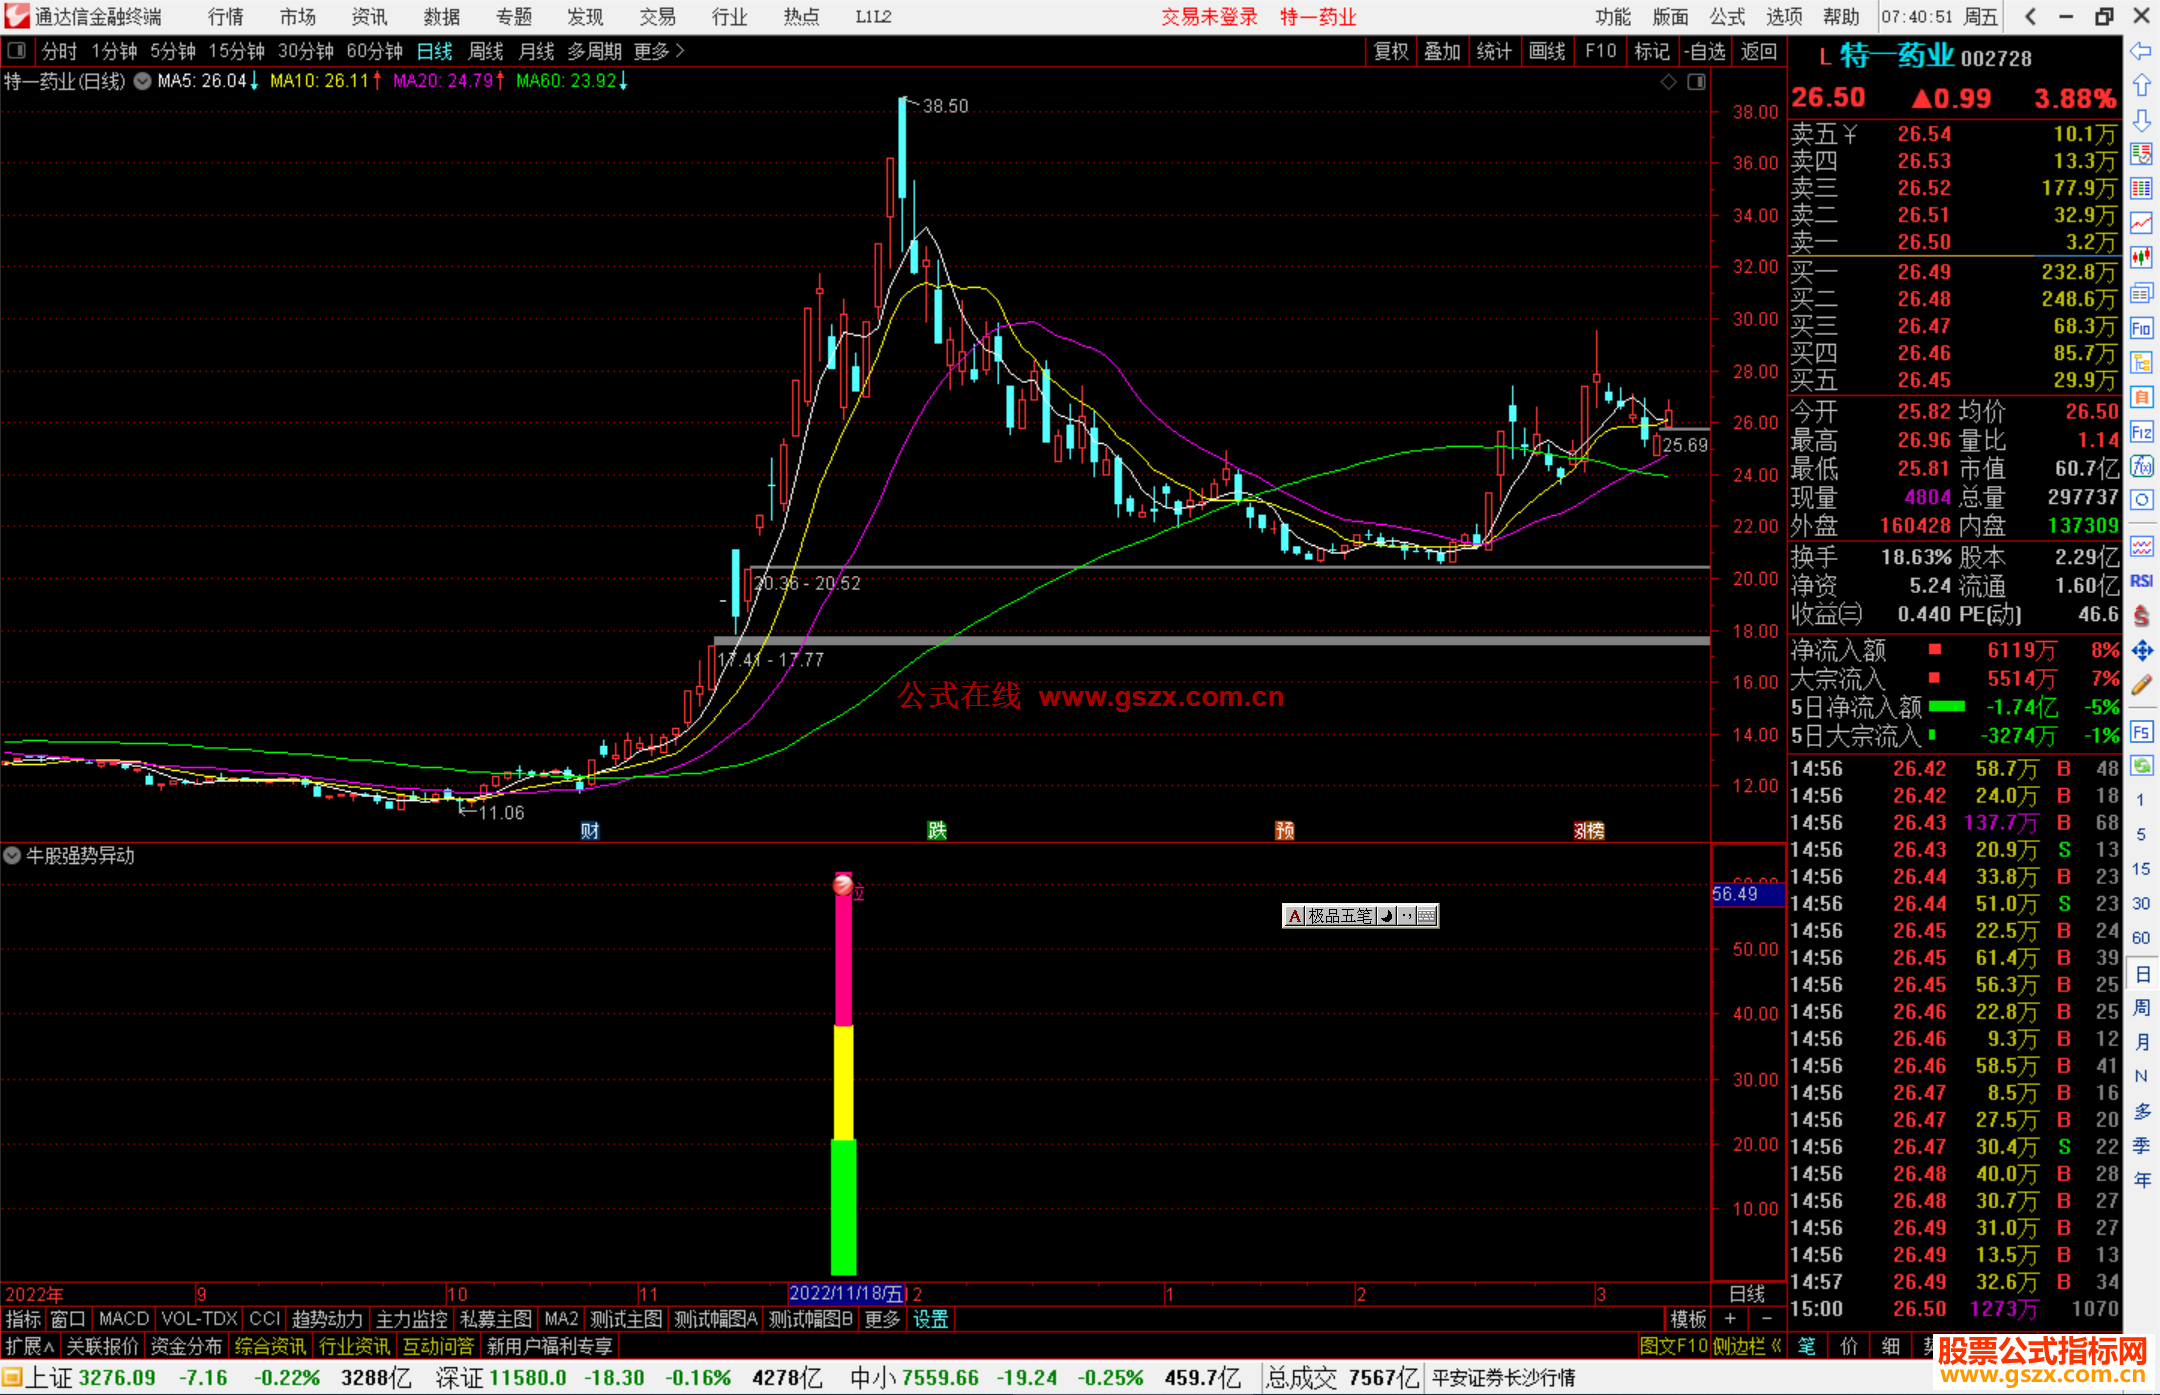Image resolution: width=2160 pixels, height=1395 pixels.
Task: Select the candlestick chart sidebar icon
Action: 2141,258
